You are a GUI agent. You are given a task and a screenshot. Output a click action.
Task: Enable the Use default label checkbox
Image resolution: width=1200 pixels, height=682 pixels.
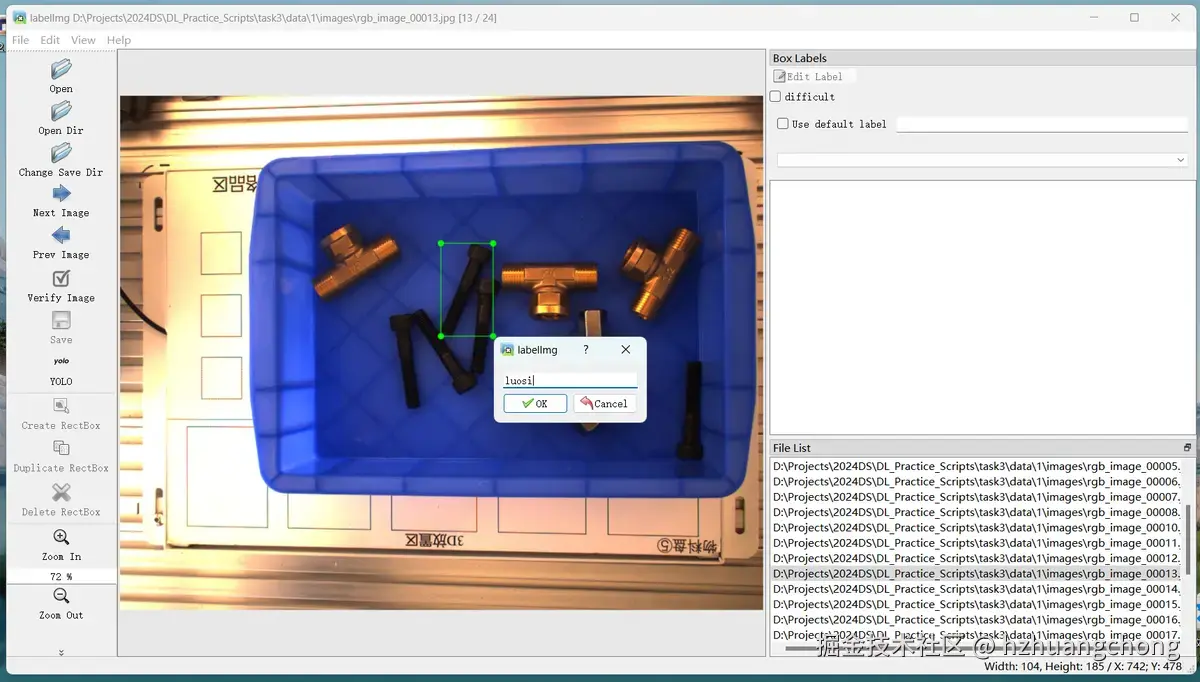tap(784, 124)
